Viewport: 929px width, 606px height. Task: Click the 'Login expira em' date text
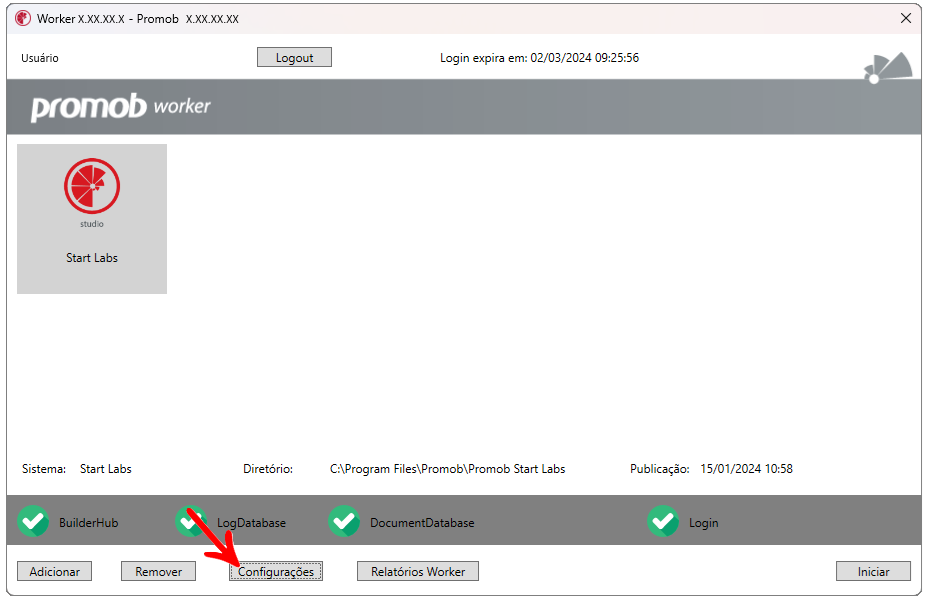coord(539,58)
